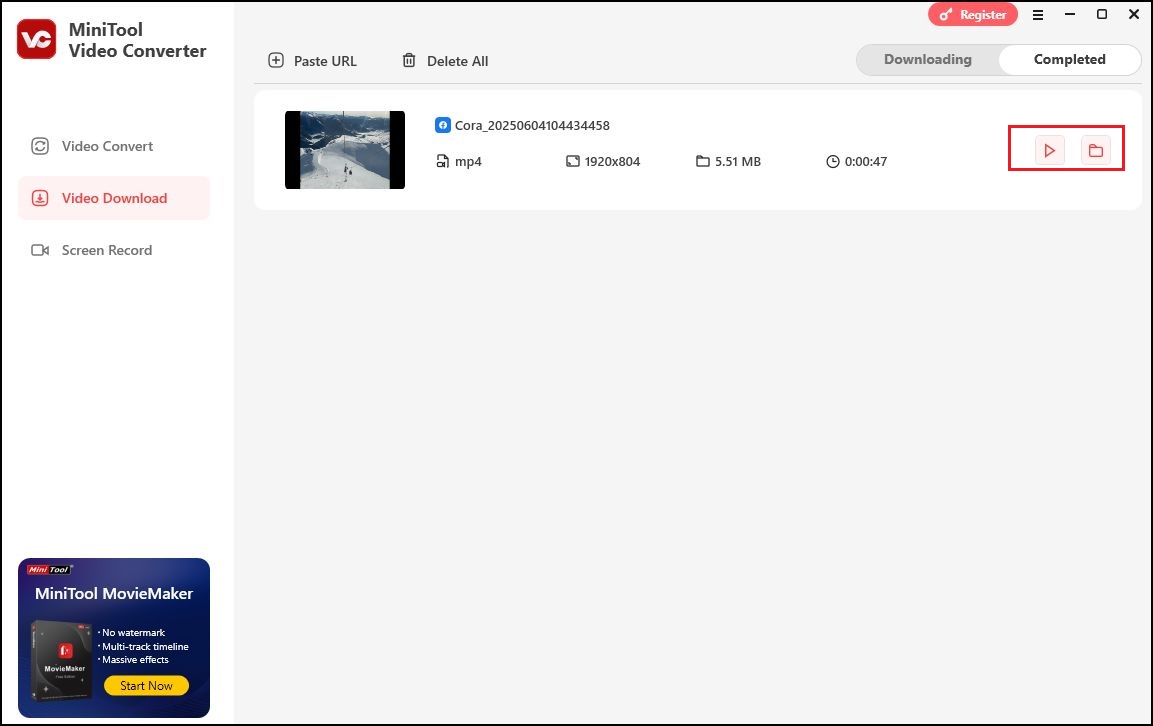Maximize the application window
1153x726 pixels.
(1102, 14)
